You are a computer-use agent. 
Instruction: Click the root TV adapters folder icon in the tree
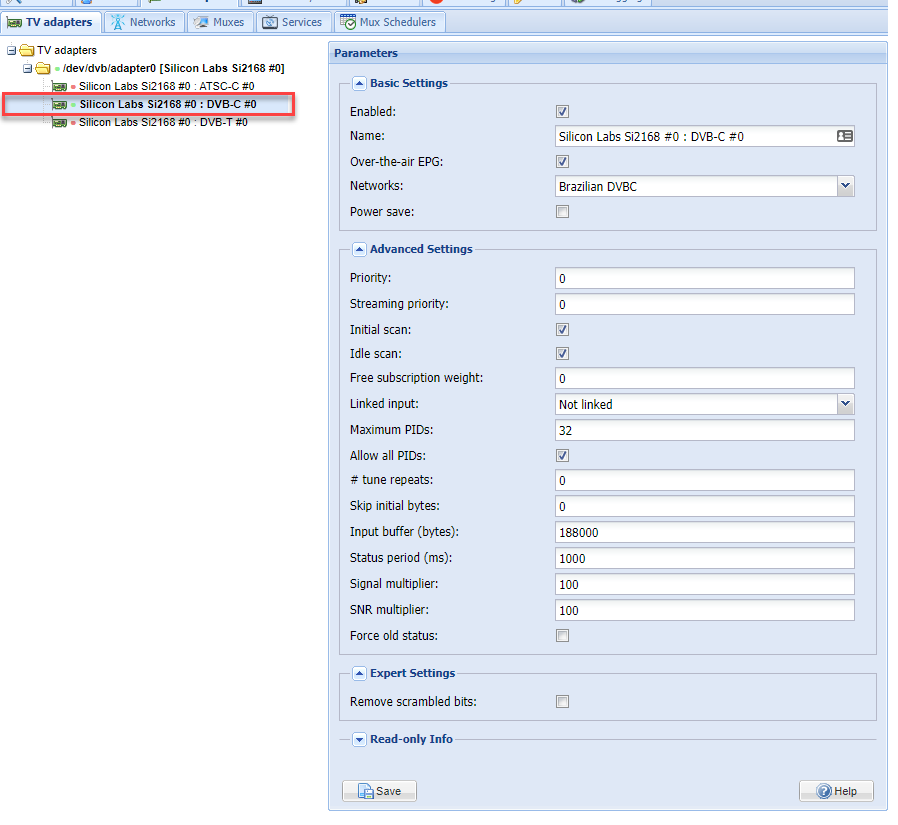[x=26, y=50]
